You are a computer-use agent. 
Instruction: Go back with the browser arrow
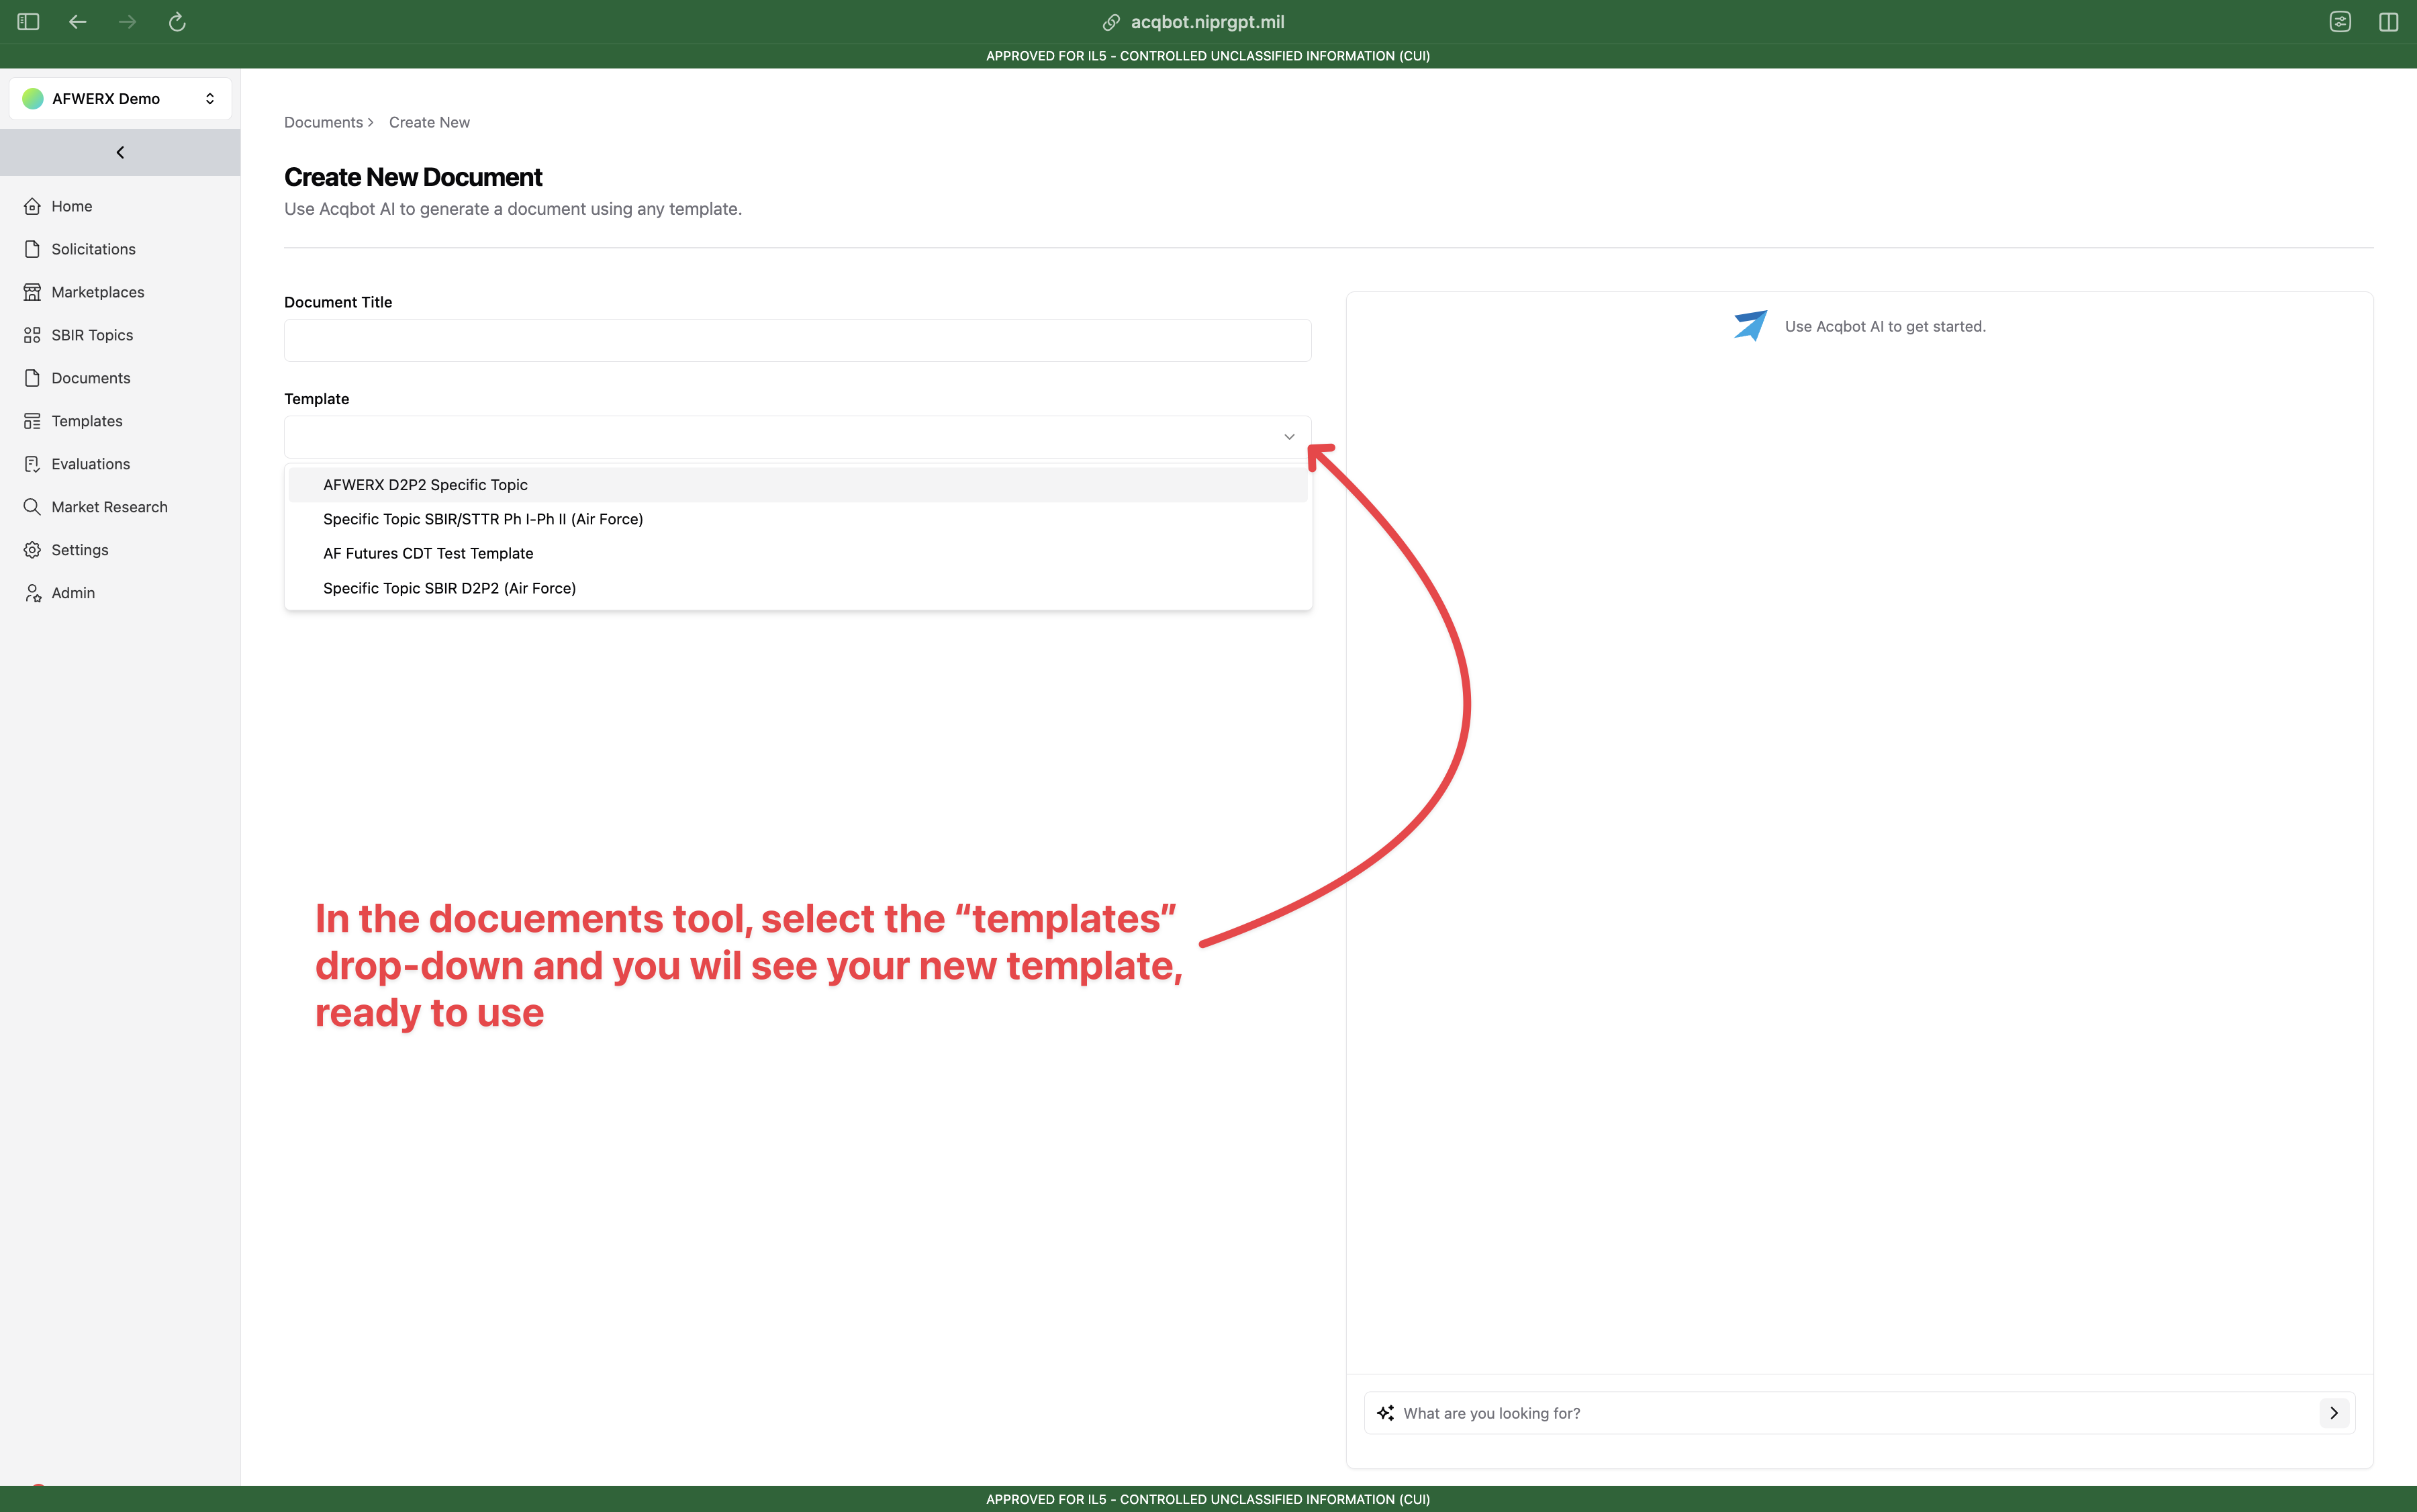(78, 22)
